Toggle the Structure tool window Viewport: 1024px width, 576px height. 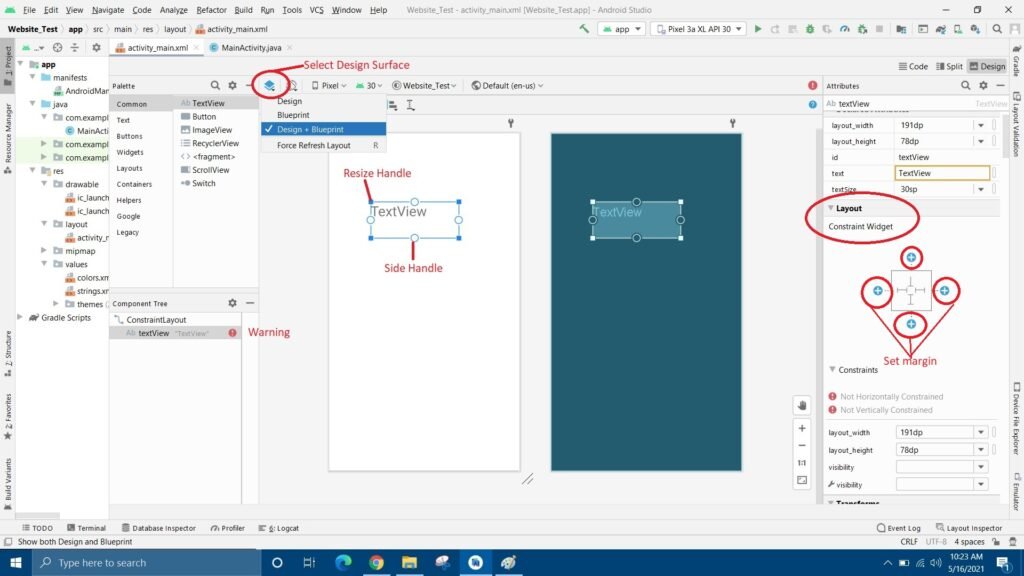tap(8, 353)
